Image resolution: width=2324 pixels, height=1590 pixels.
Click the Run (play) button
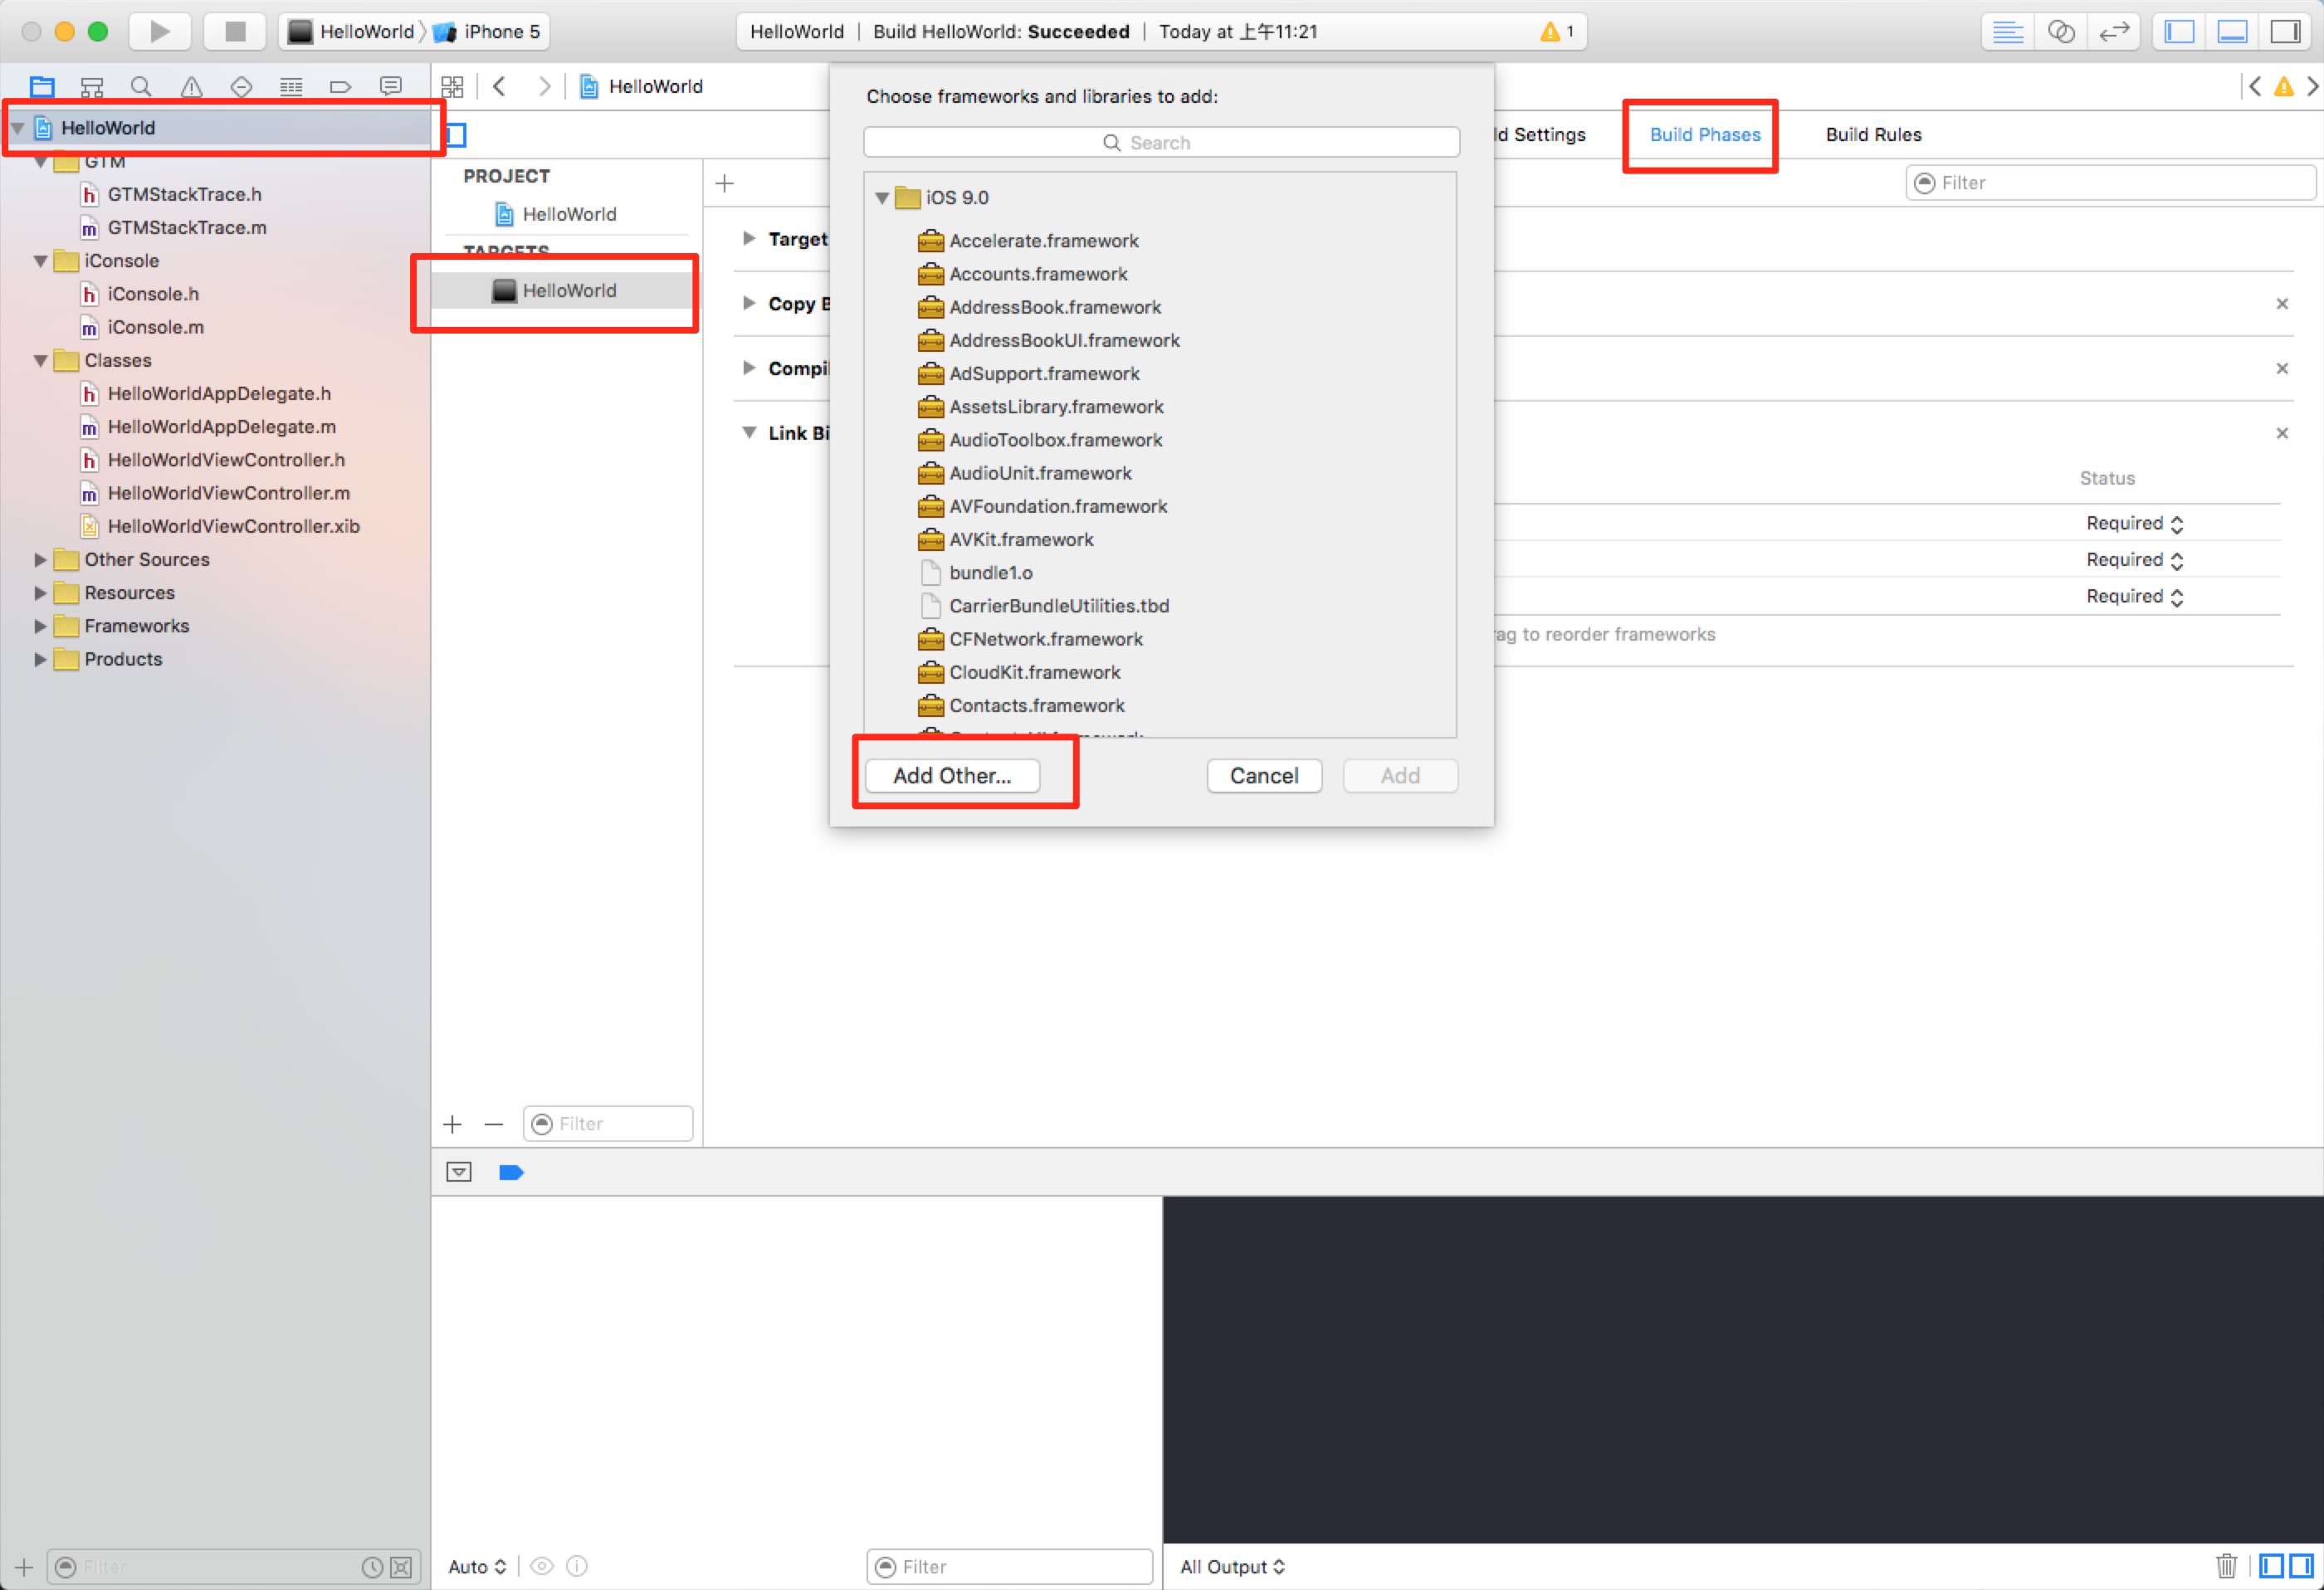point(159,31)
